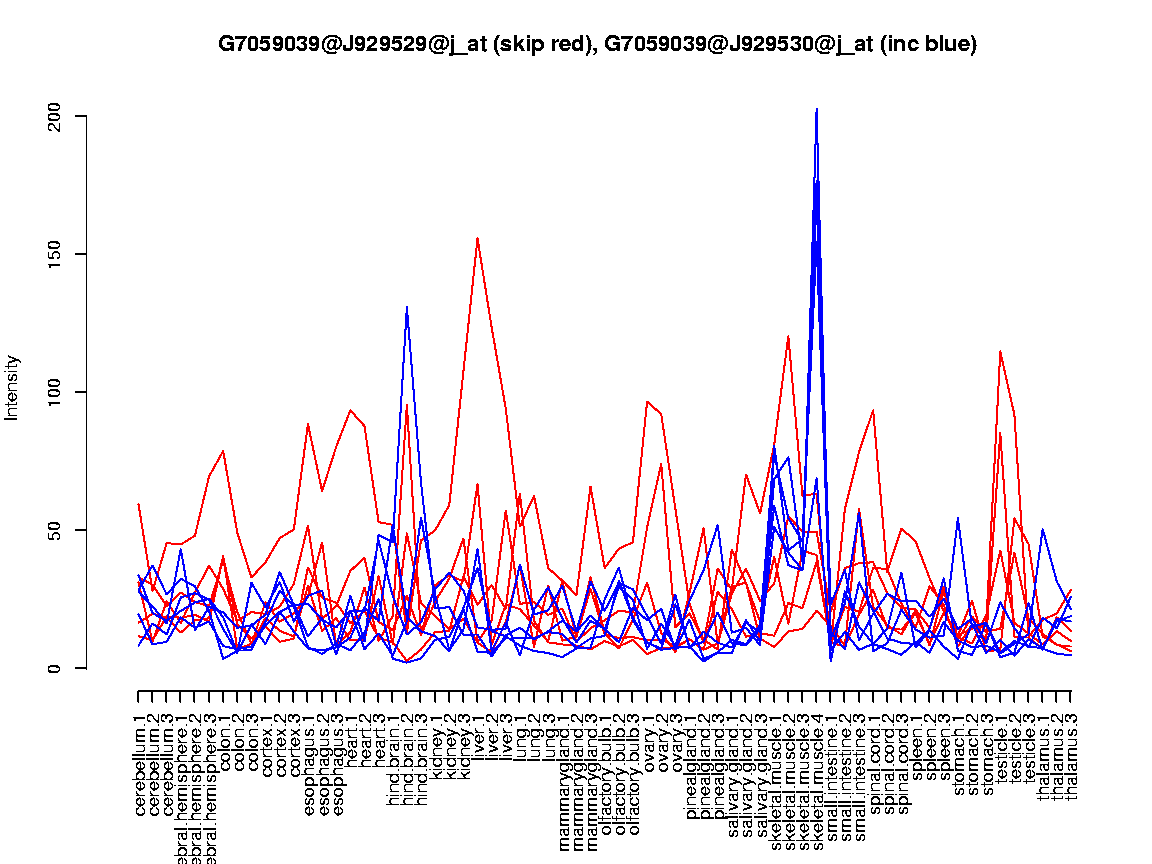Click the chart title at the top
The width and height of the screenshot is (1152, 864).
pyautogui.click(x=597, y=44)
